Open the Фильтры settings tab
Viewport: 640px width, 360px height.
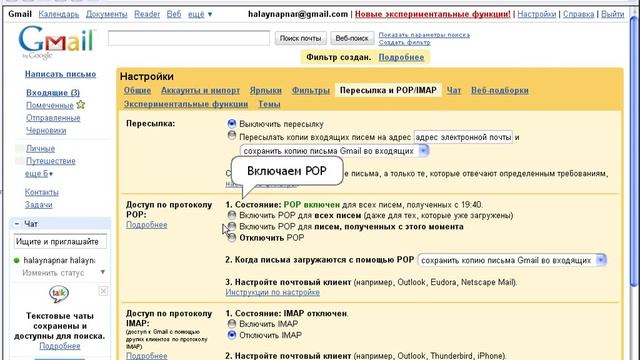(311, 91)
